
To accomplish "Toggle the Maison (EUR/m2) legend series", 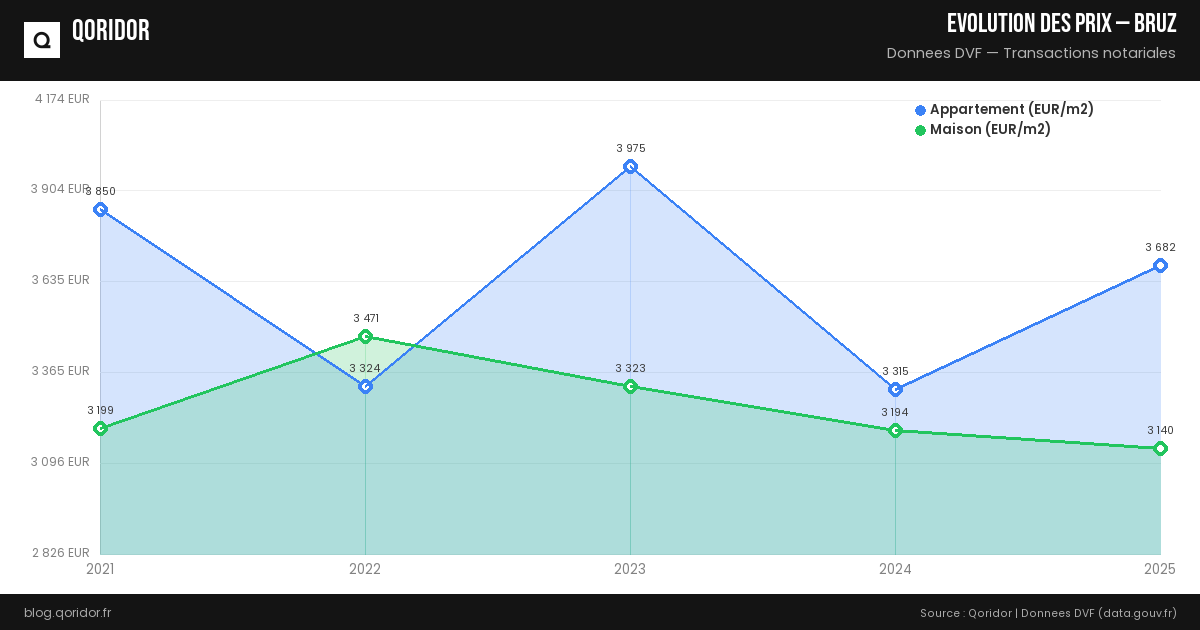I will coord(990,130).
